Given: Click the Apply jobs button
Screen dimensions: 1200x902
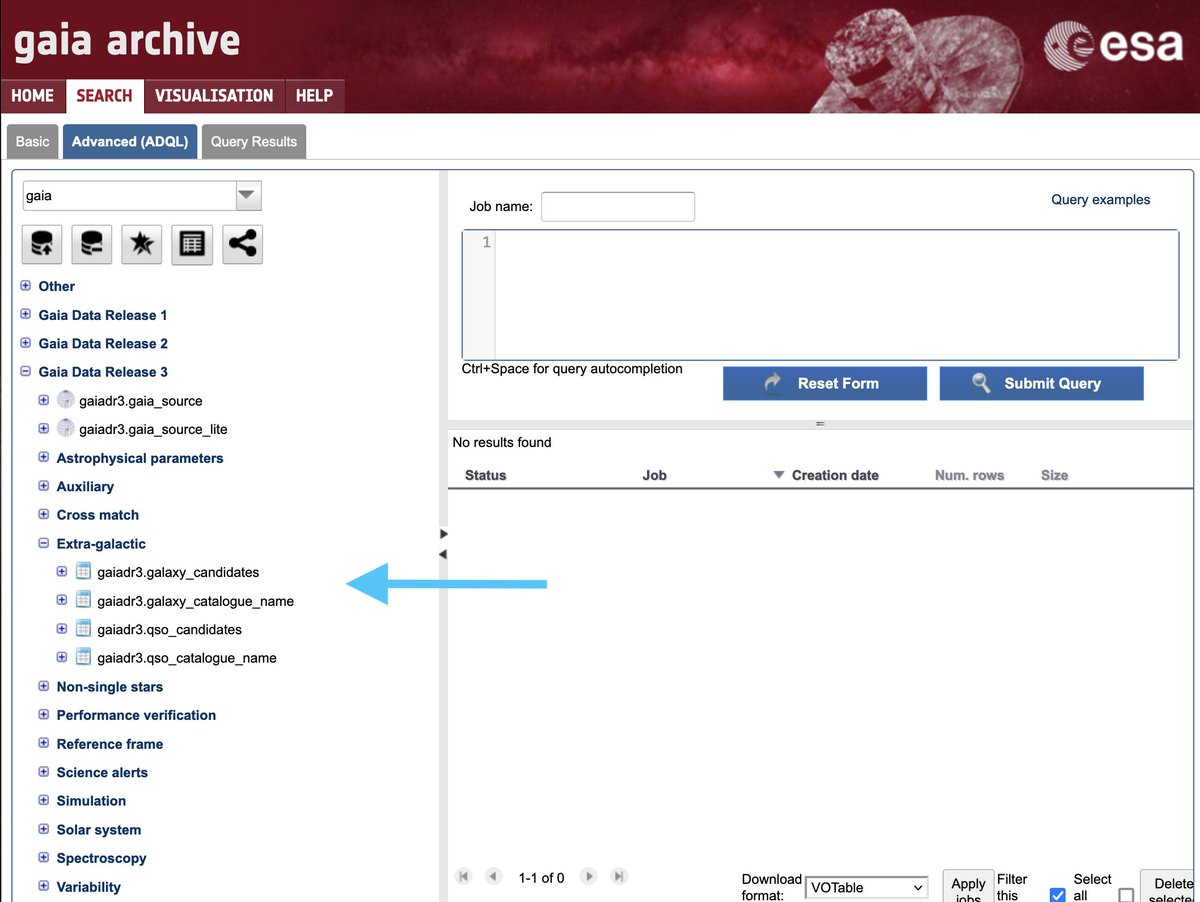Looking at the screenshot, I should (968, 885).
